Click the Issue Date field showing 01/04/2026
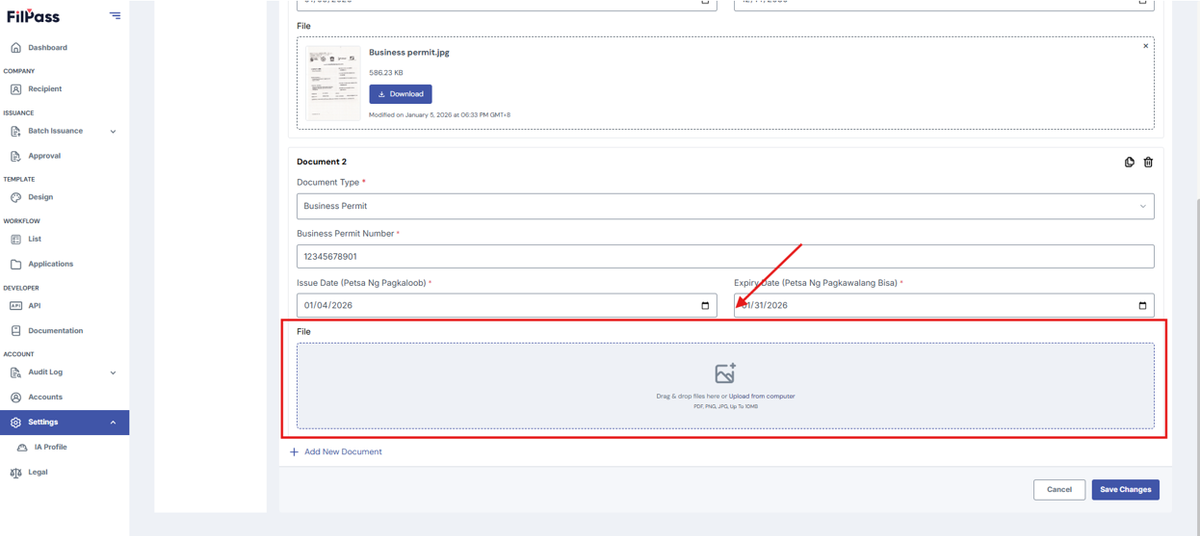 (x=507, y=305)
